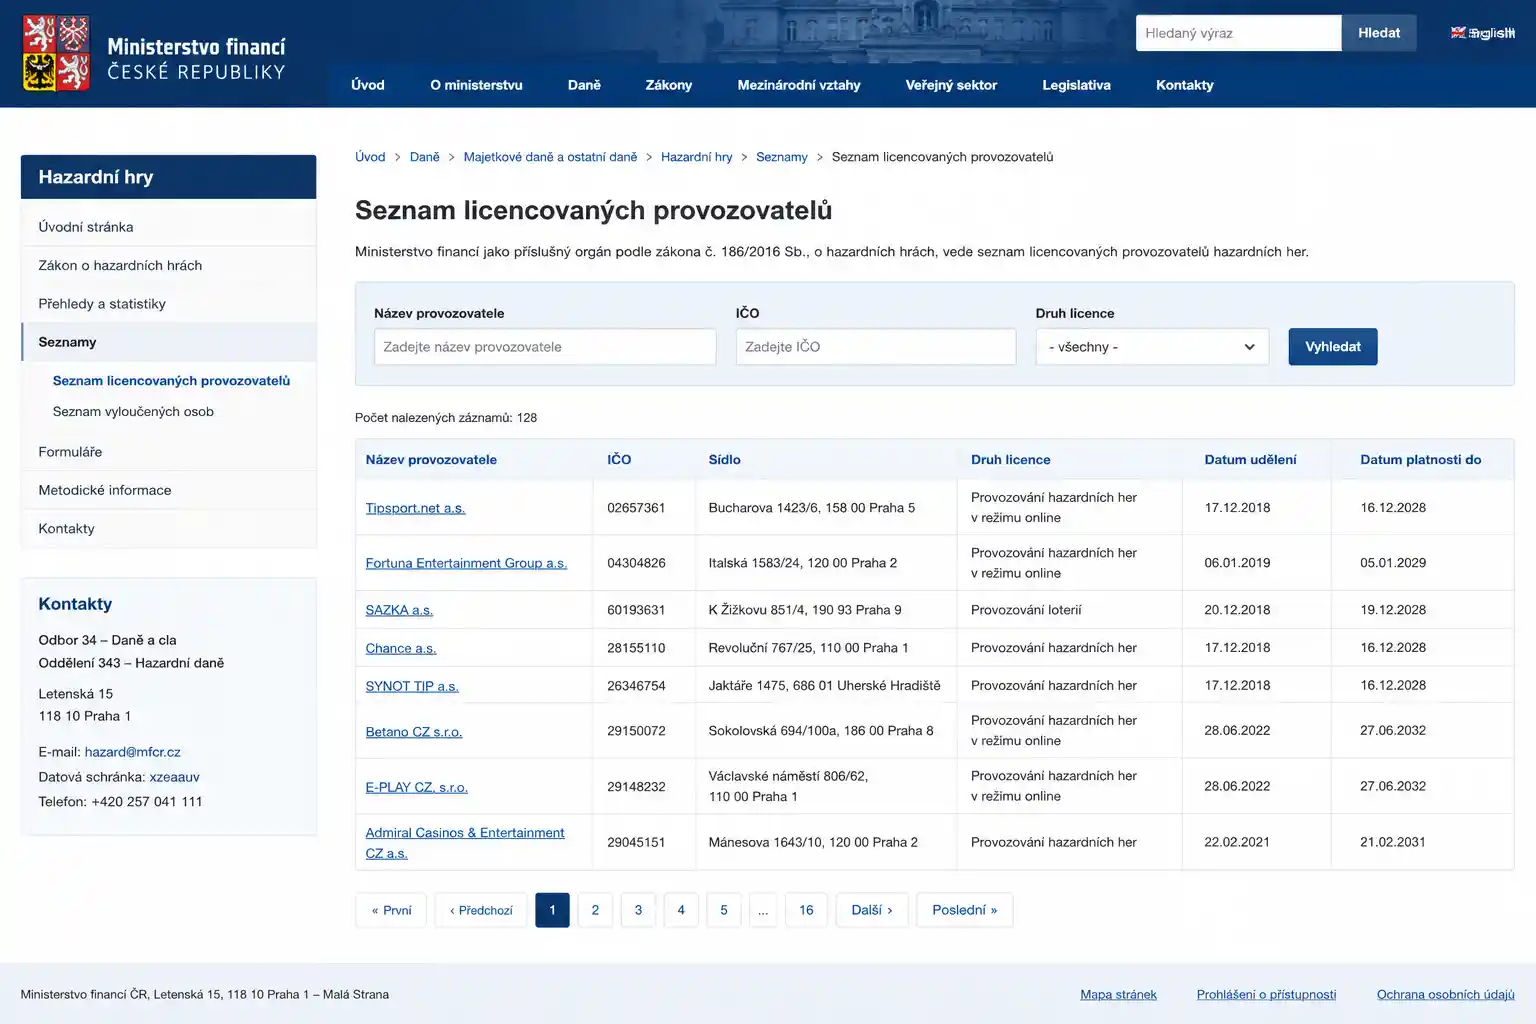Viewport: 1536px width, 1024px height.
Task: Click date 22.02.2021 in Admiral Casinos row
Action: [1237, 842]
